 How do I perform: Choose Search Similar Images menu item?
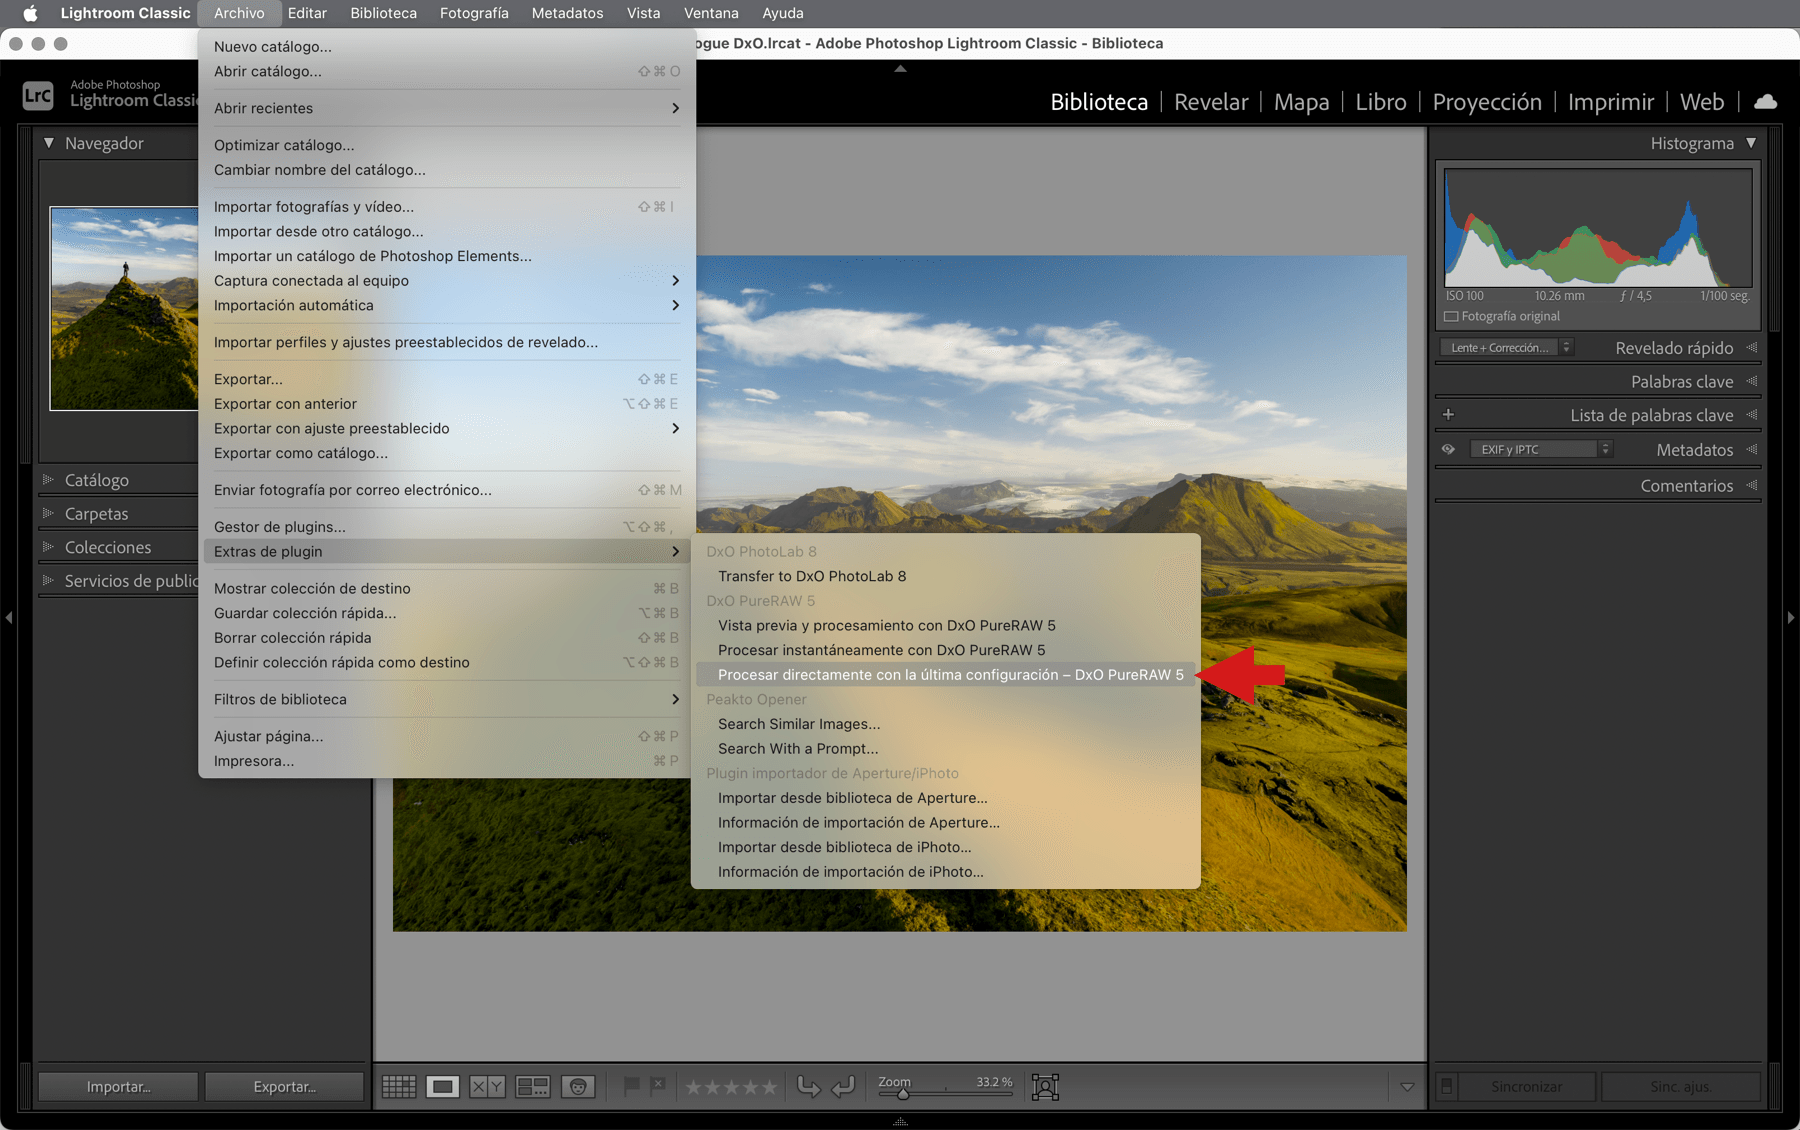point(945,724)
